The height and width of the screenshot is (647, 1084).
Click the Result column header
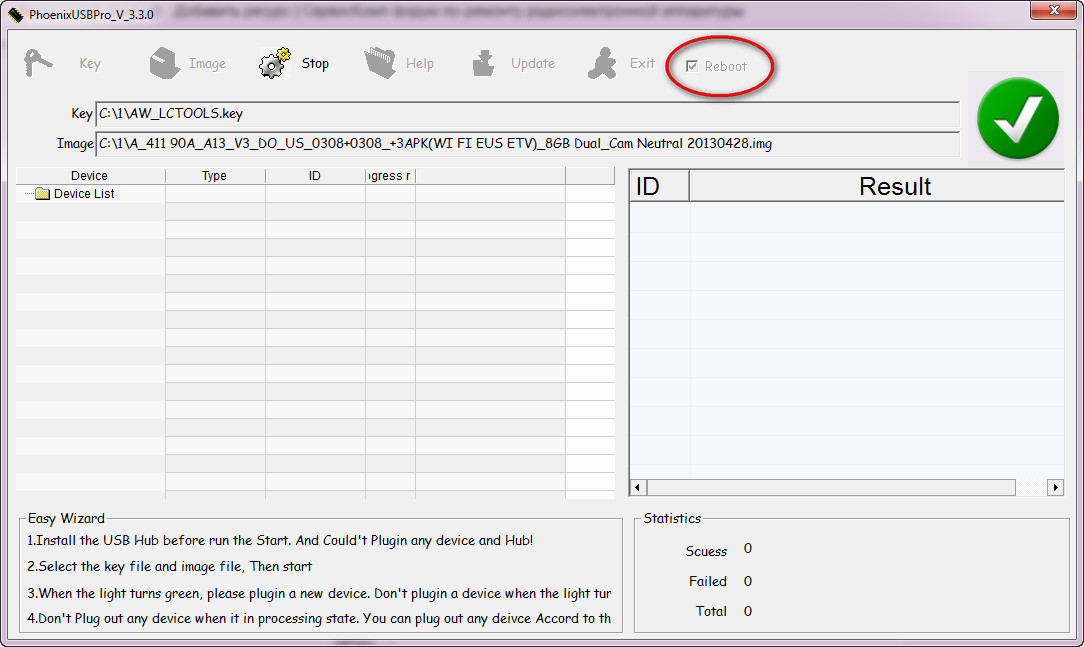877,186
